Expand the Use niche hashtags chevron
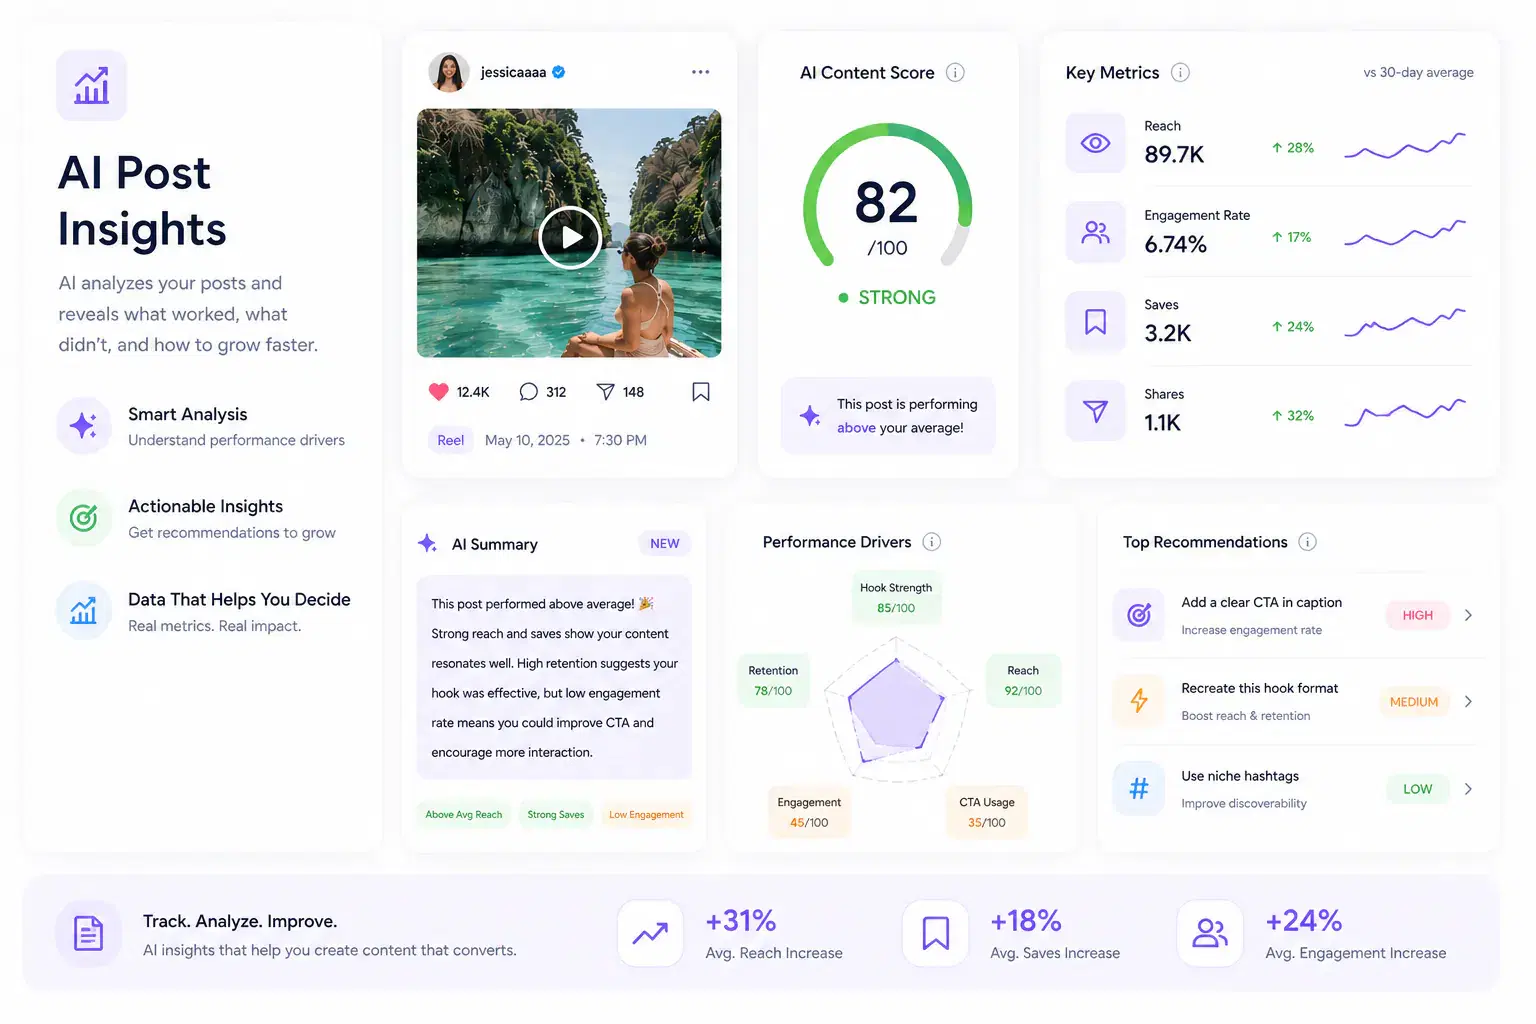Screen dimensions: 1536x1024 point(1468,789)
